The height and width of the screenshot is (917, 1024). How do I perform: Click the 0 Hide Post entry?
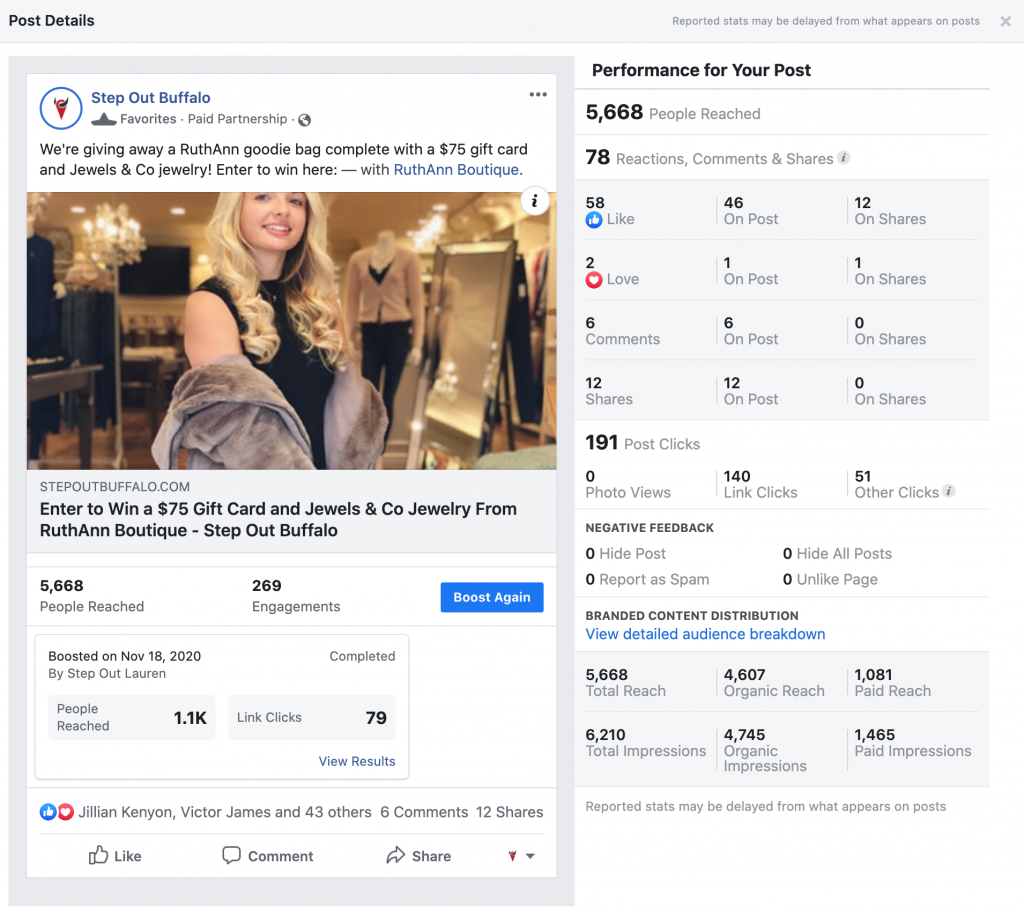pyautogui.click(x=626, y=554)
